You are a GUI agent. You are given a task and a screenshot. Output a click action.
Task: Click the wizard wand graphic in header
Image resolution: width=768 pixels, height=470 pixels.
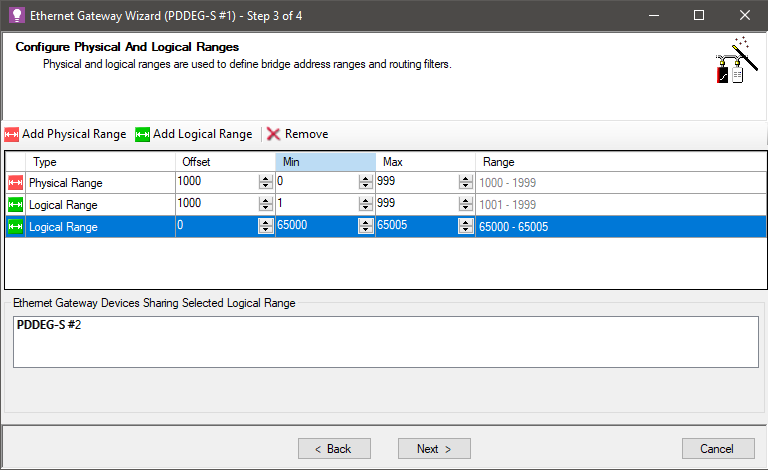pos(731,64)
